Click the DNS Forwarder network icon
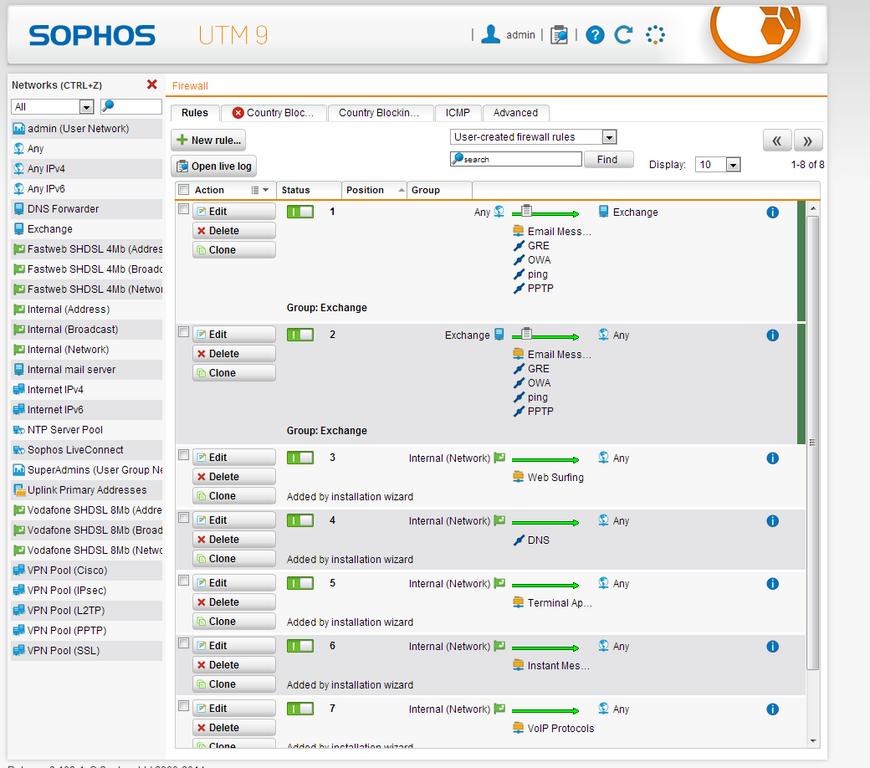The height and width of the screenshot is (768, 870). 19,209
